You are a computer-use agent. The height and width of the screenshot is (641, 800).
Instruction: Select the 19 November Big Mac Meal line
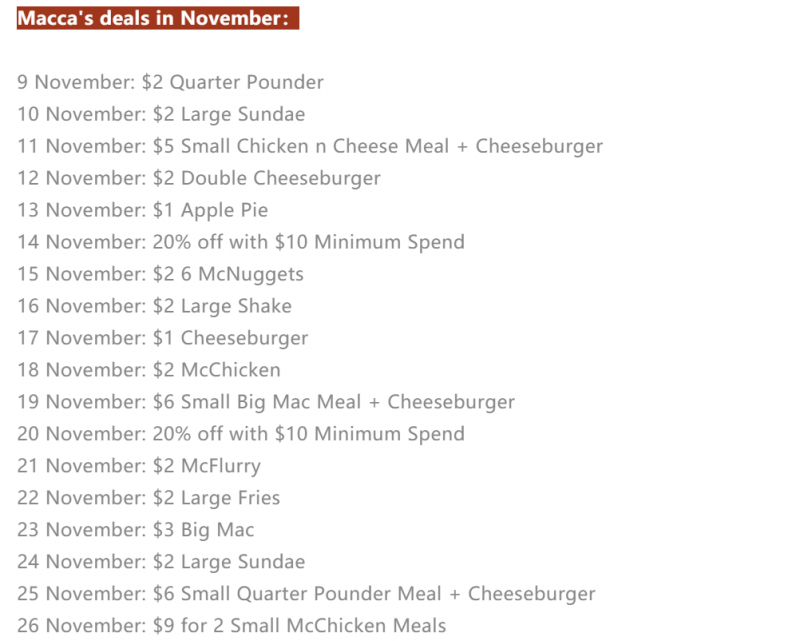[266, 402]
